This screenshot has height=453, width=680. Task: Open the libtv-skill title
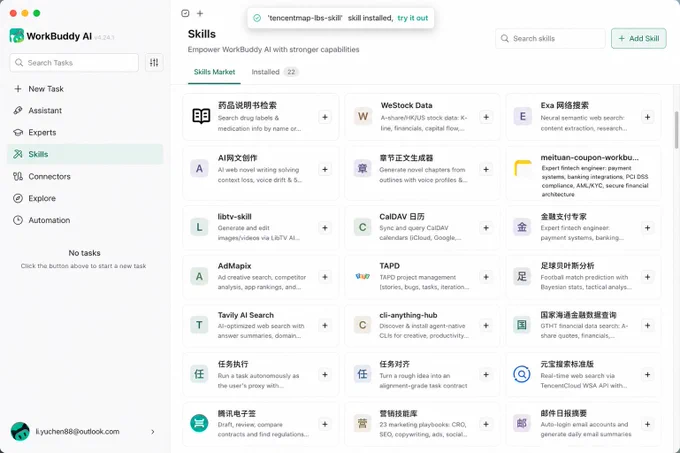[234, 216]
